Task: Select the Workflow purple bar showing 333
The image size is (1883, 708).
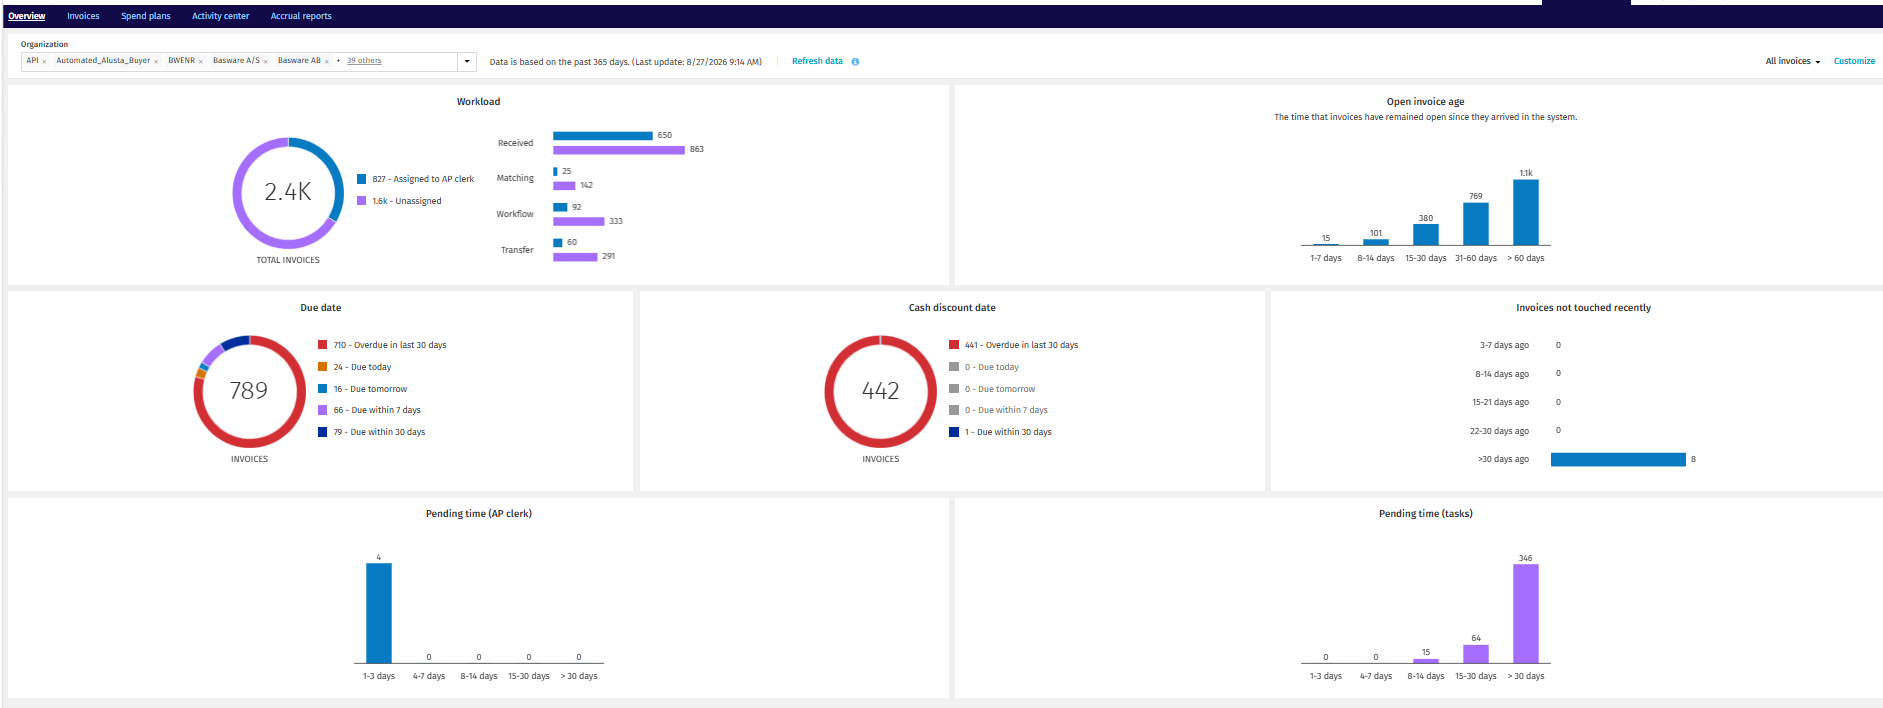Action: click(579, 221)
